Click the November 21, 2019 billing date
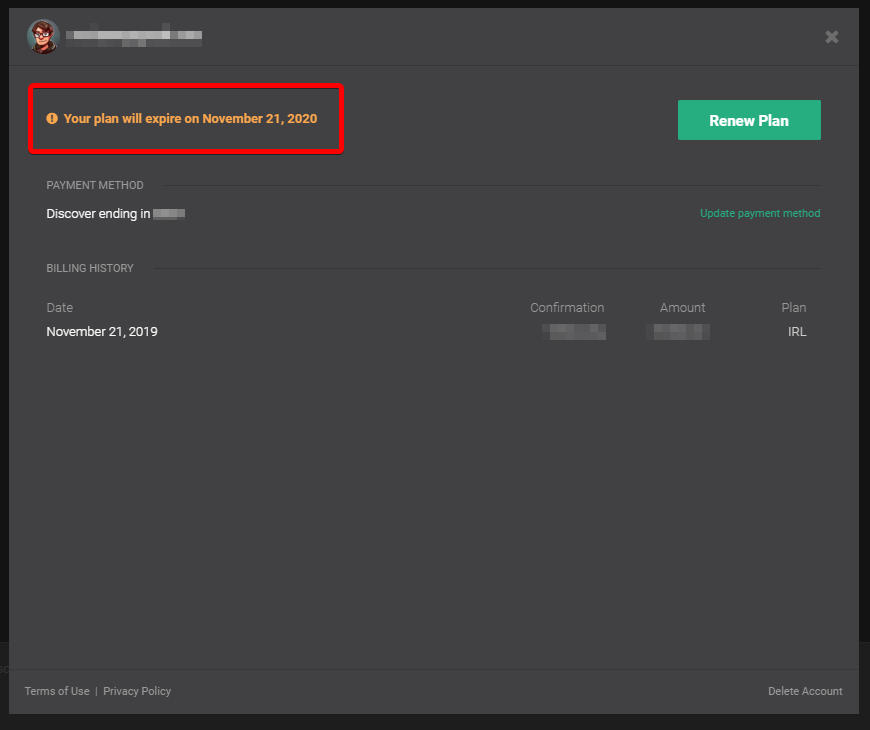 coord(102,332)
